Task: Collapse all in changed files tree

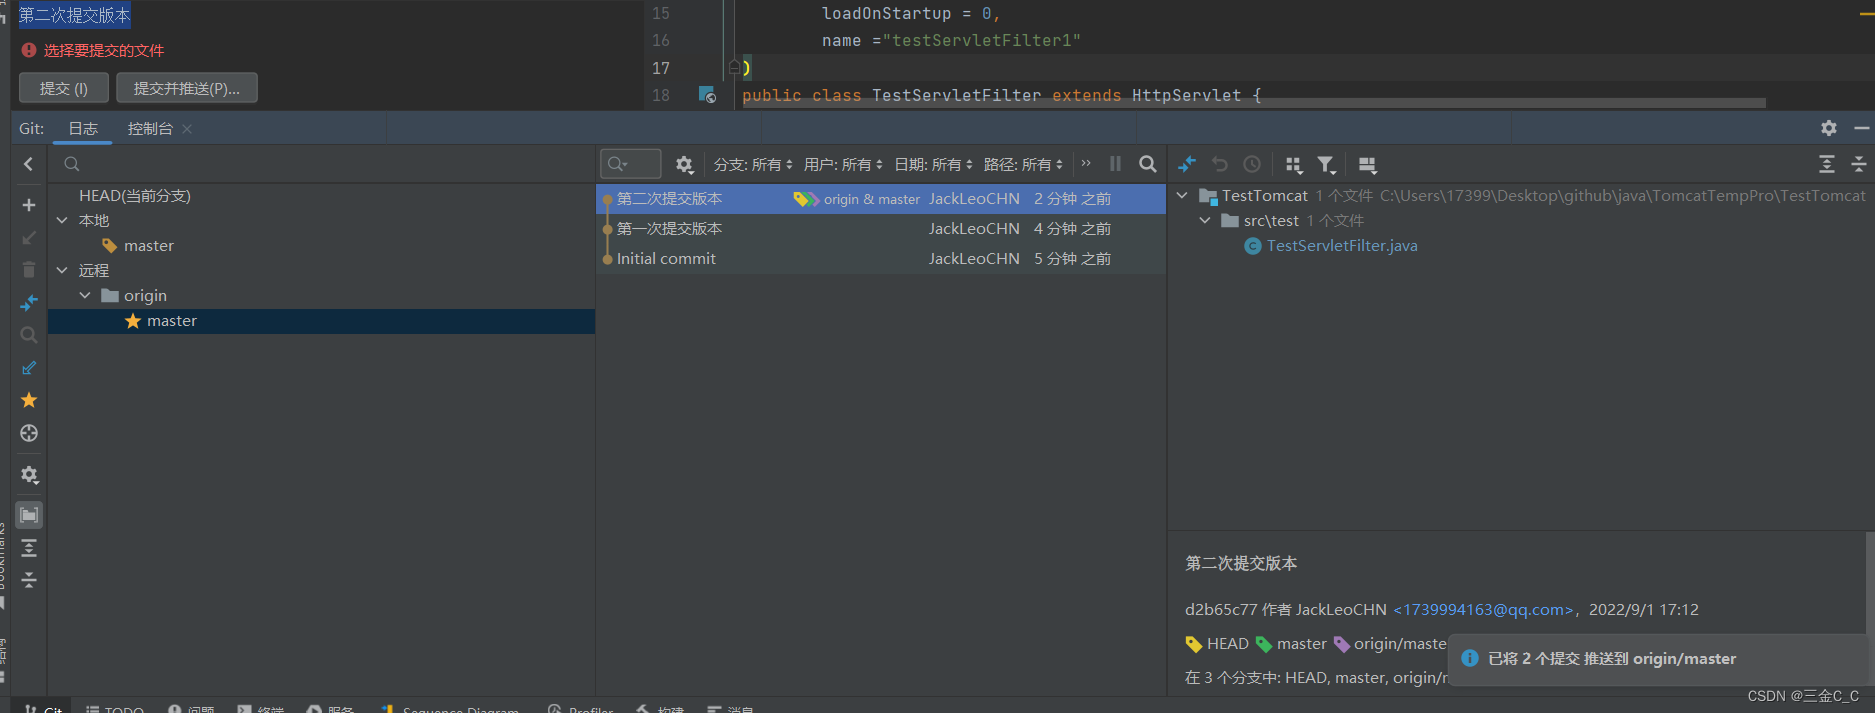Action: [1859, 164]
